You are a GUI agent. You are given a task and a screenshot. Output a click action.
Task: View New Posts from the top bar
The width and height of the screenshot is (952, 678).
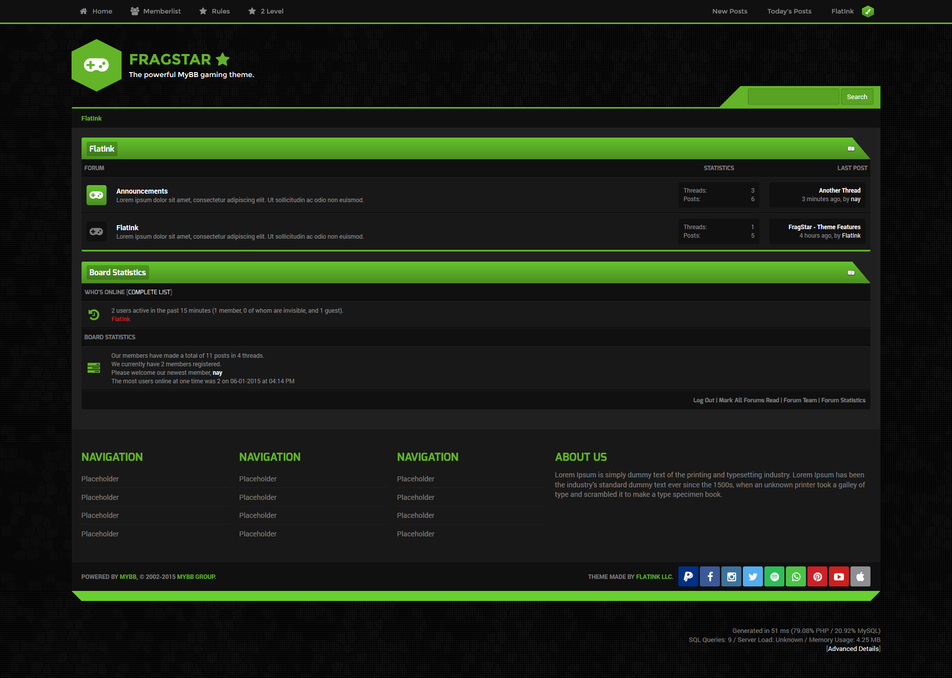tap(730, 11)
